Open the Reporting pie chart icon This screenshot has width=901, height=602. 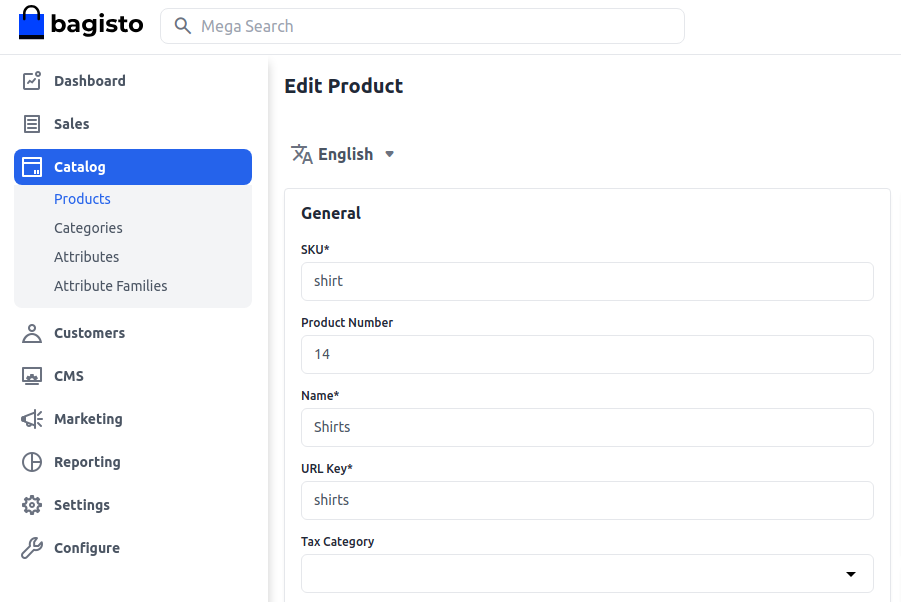31,461
